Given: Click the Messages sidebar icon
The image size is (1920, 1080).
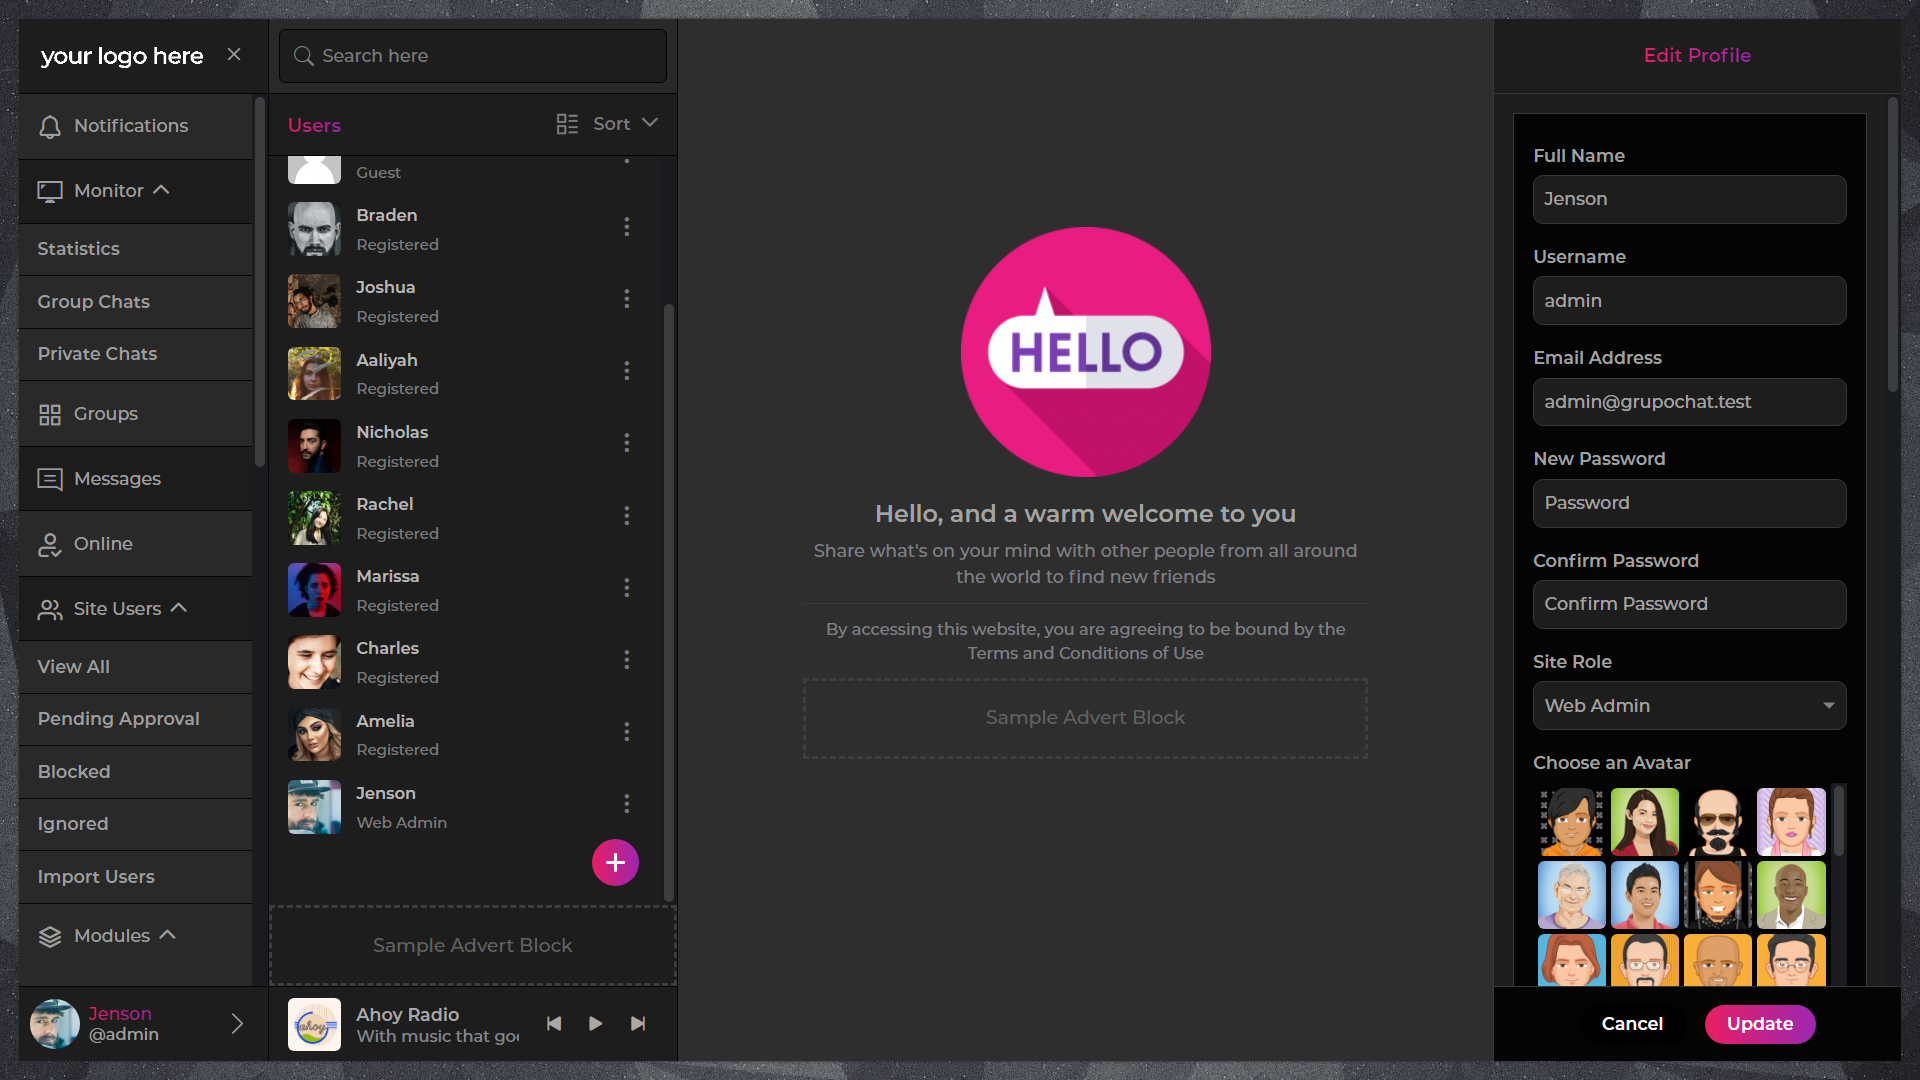Looking at the screenshot, I should (x=49, y=478).
